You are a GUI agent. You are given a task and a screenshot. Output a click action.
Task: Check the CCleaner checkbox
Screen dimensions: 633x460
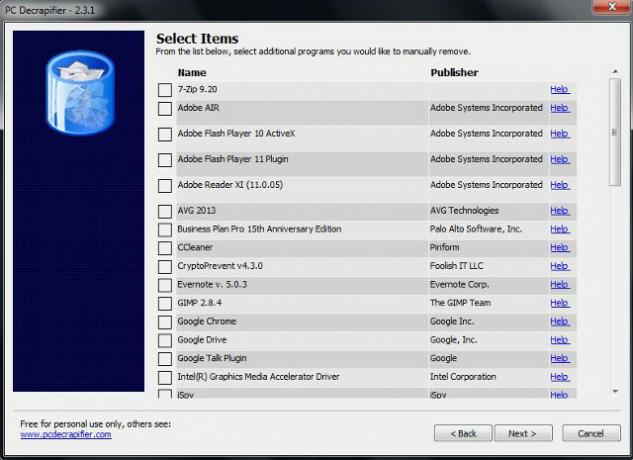tap(165, 248)
